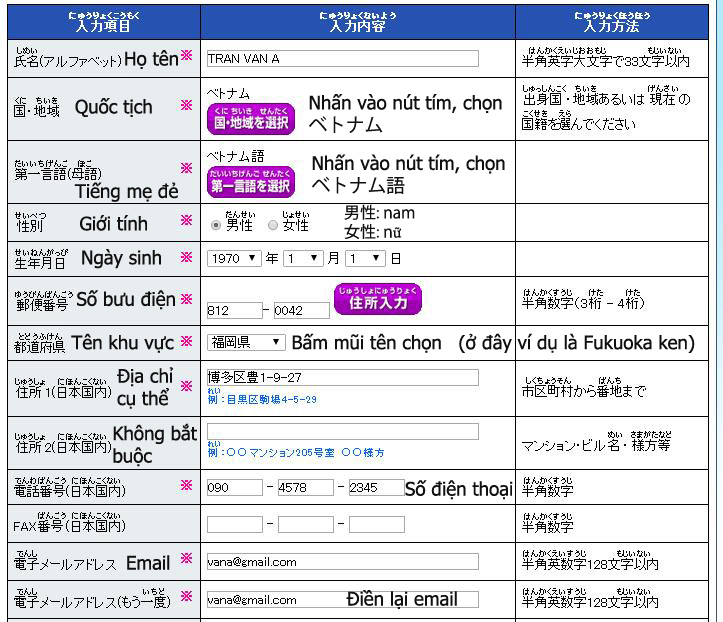Viewport: 723px width, 622px height.
Task: Click the Tên khu vực label text
Action: (x=123, y=343)
